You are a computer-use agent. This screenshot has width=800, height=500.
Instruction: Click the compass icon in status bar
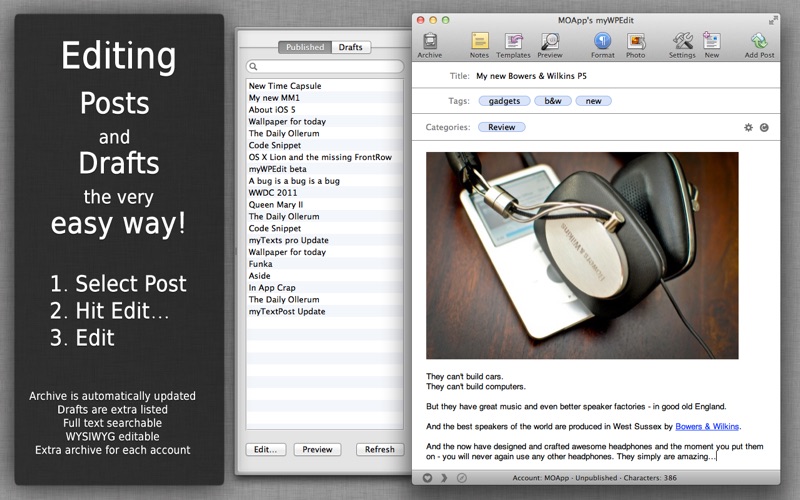click(461, 478)
